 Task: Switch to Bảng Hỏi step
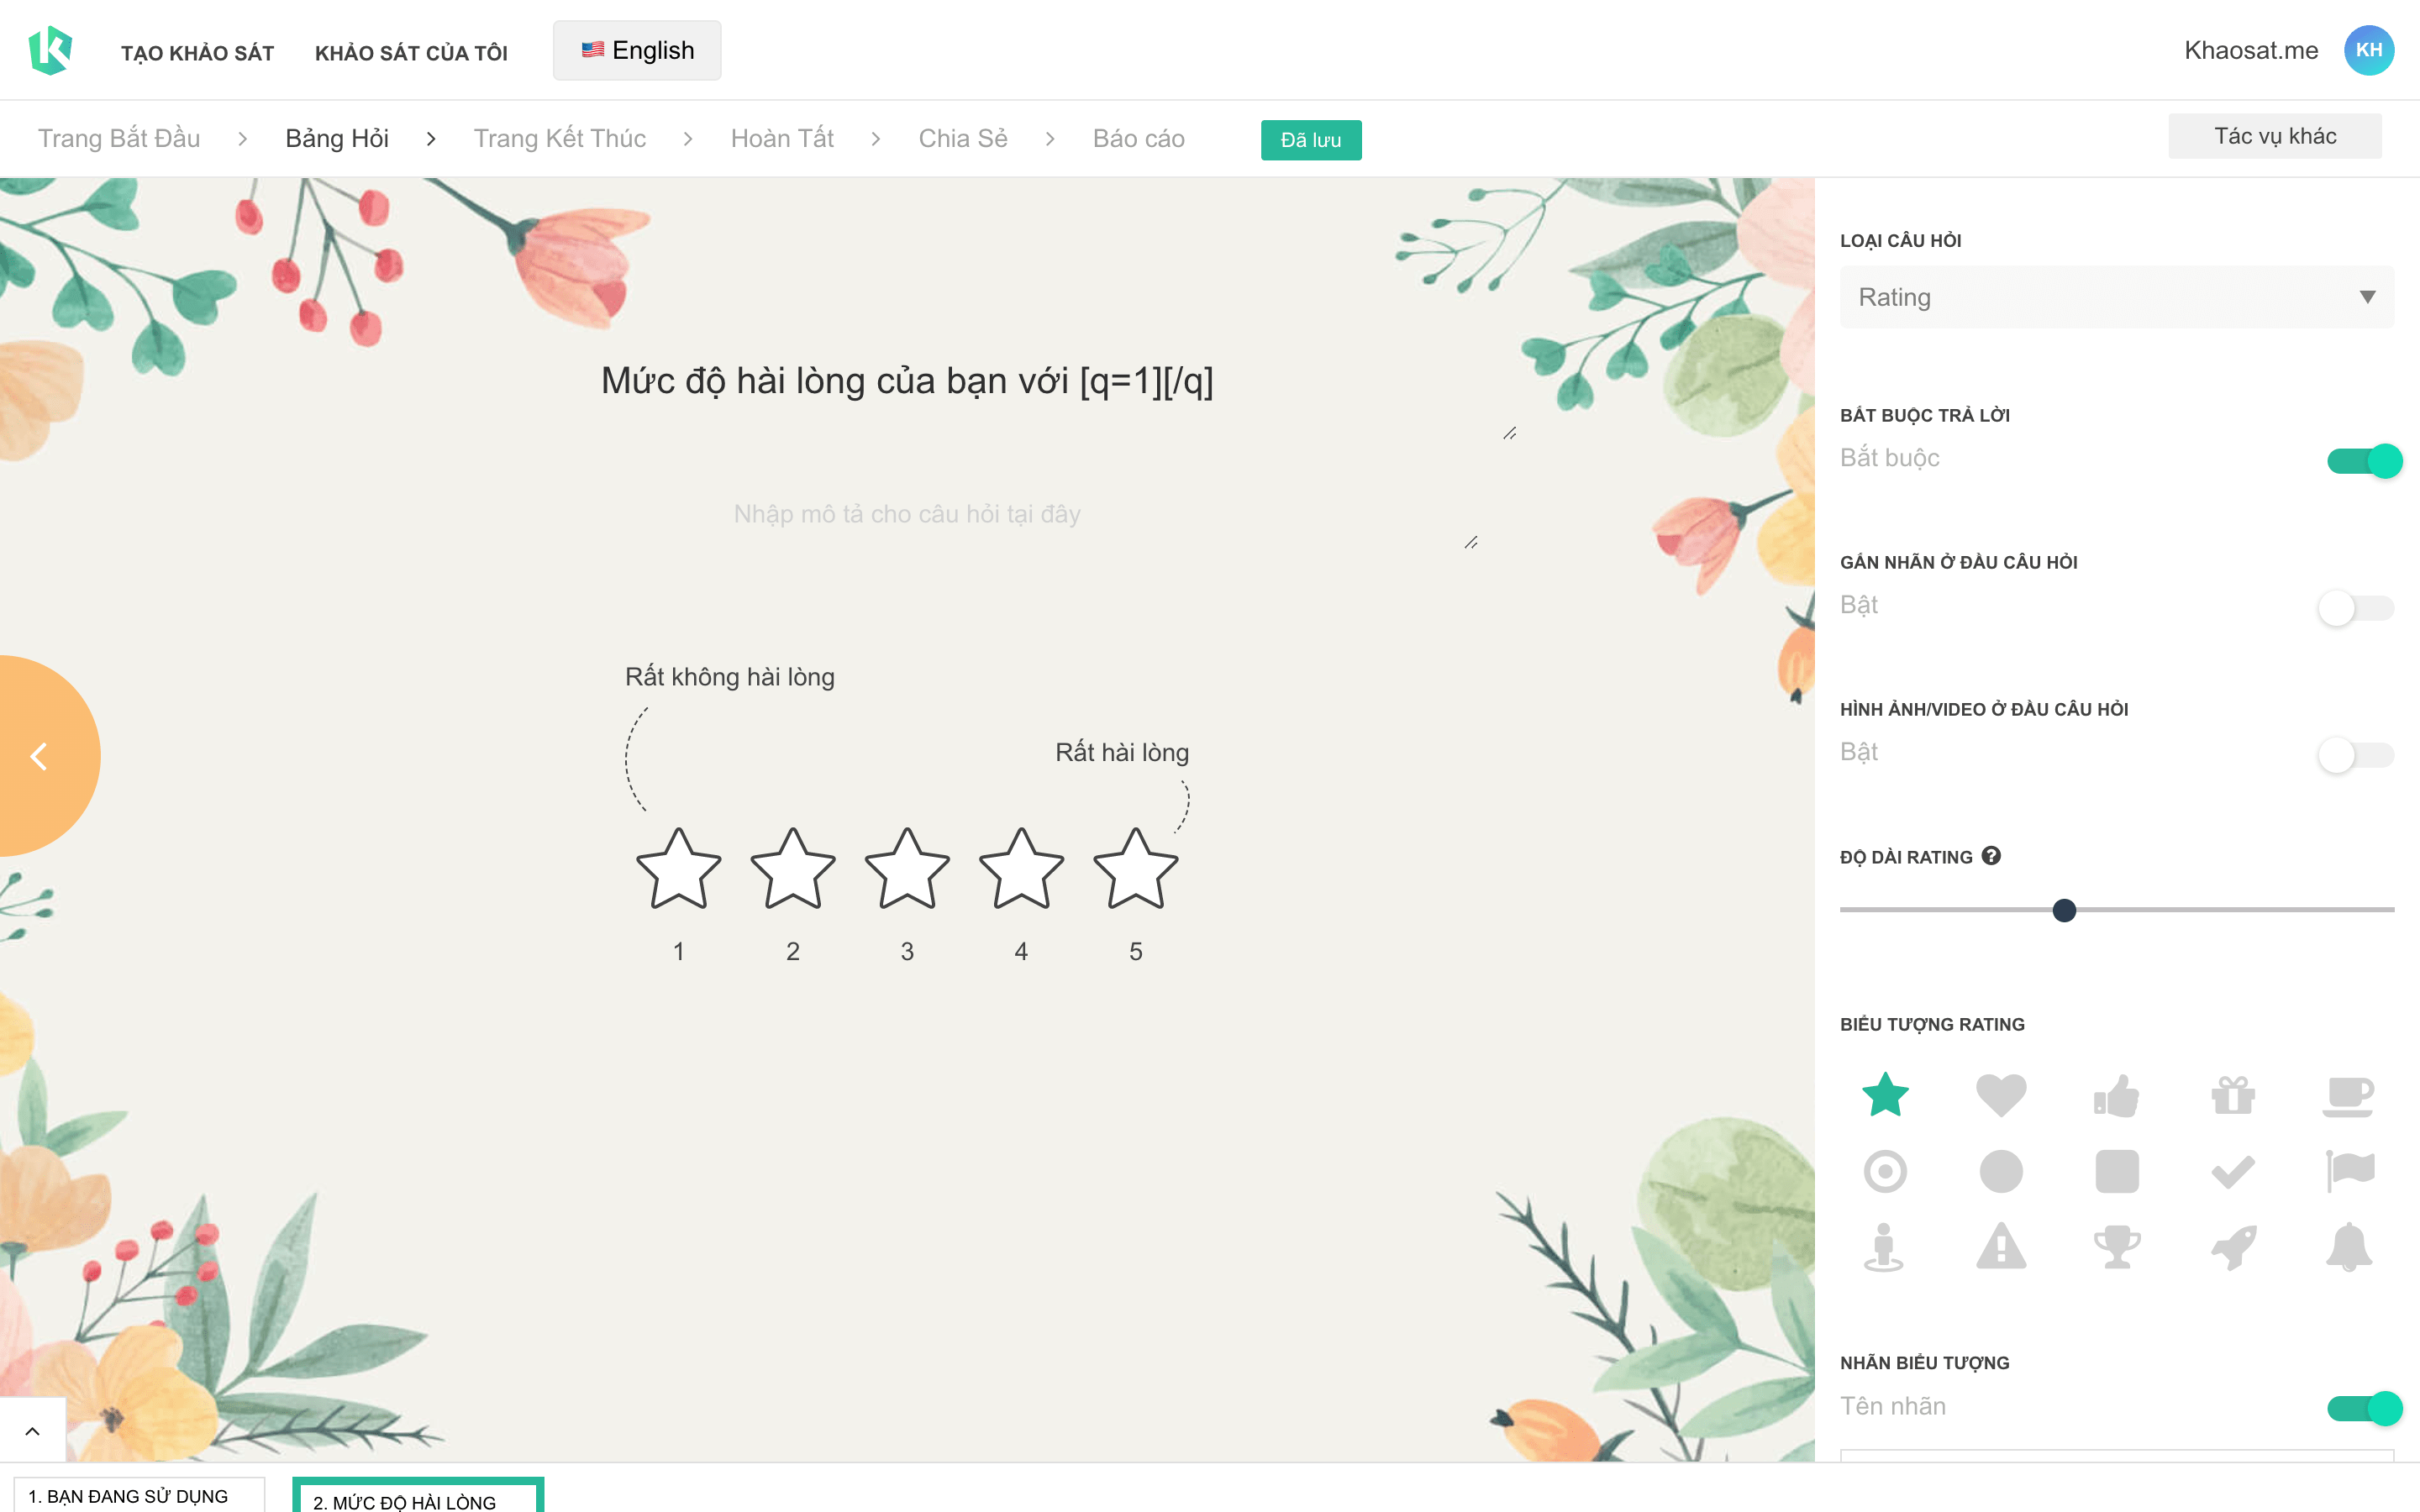[337, 138]
